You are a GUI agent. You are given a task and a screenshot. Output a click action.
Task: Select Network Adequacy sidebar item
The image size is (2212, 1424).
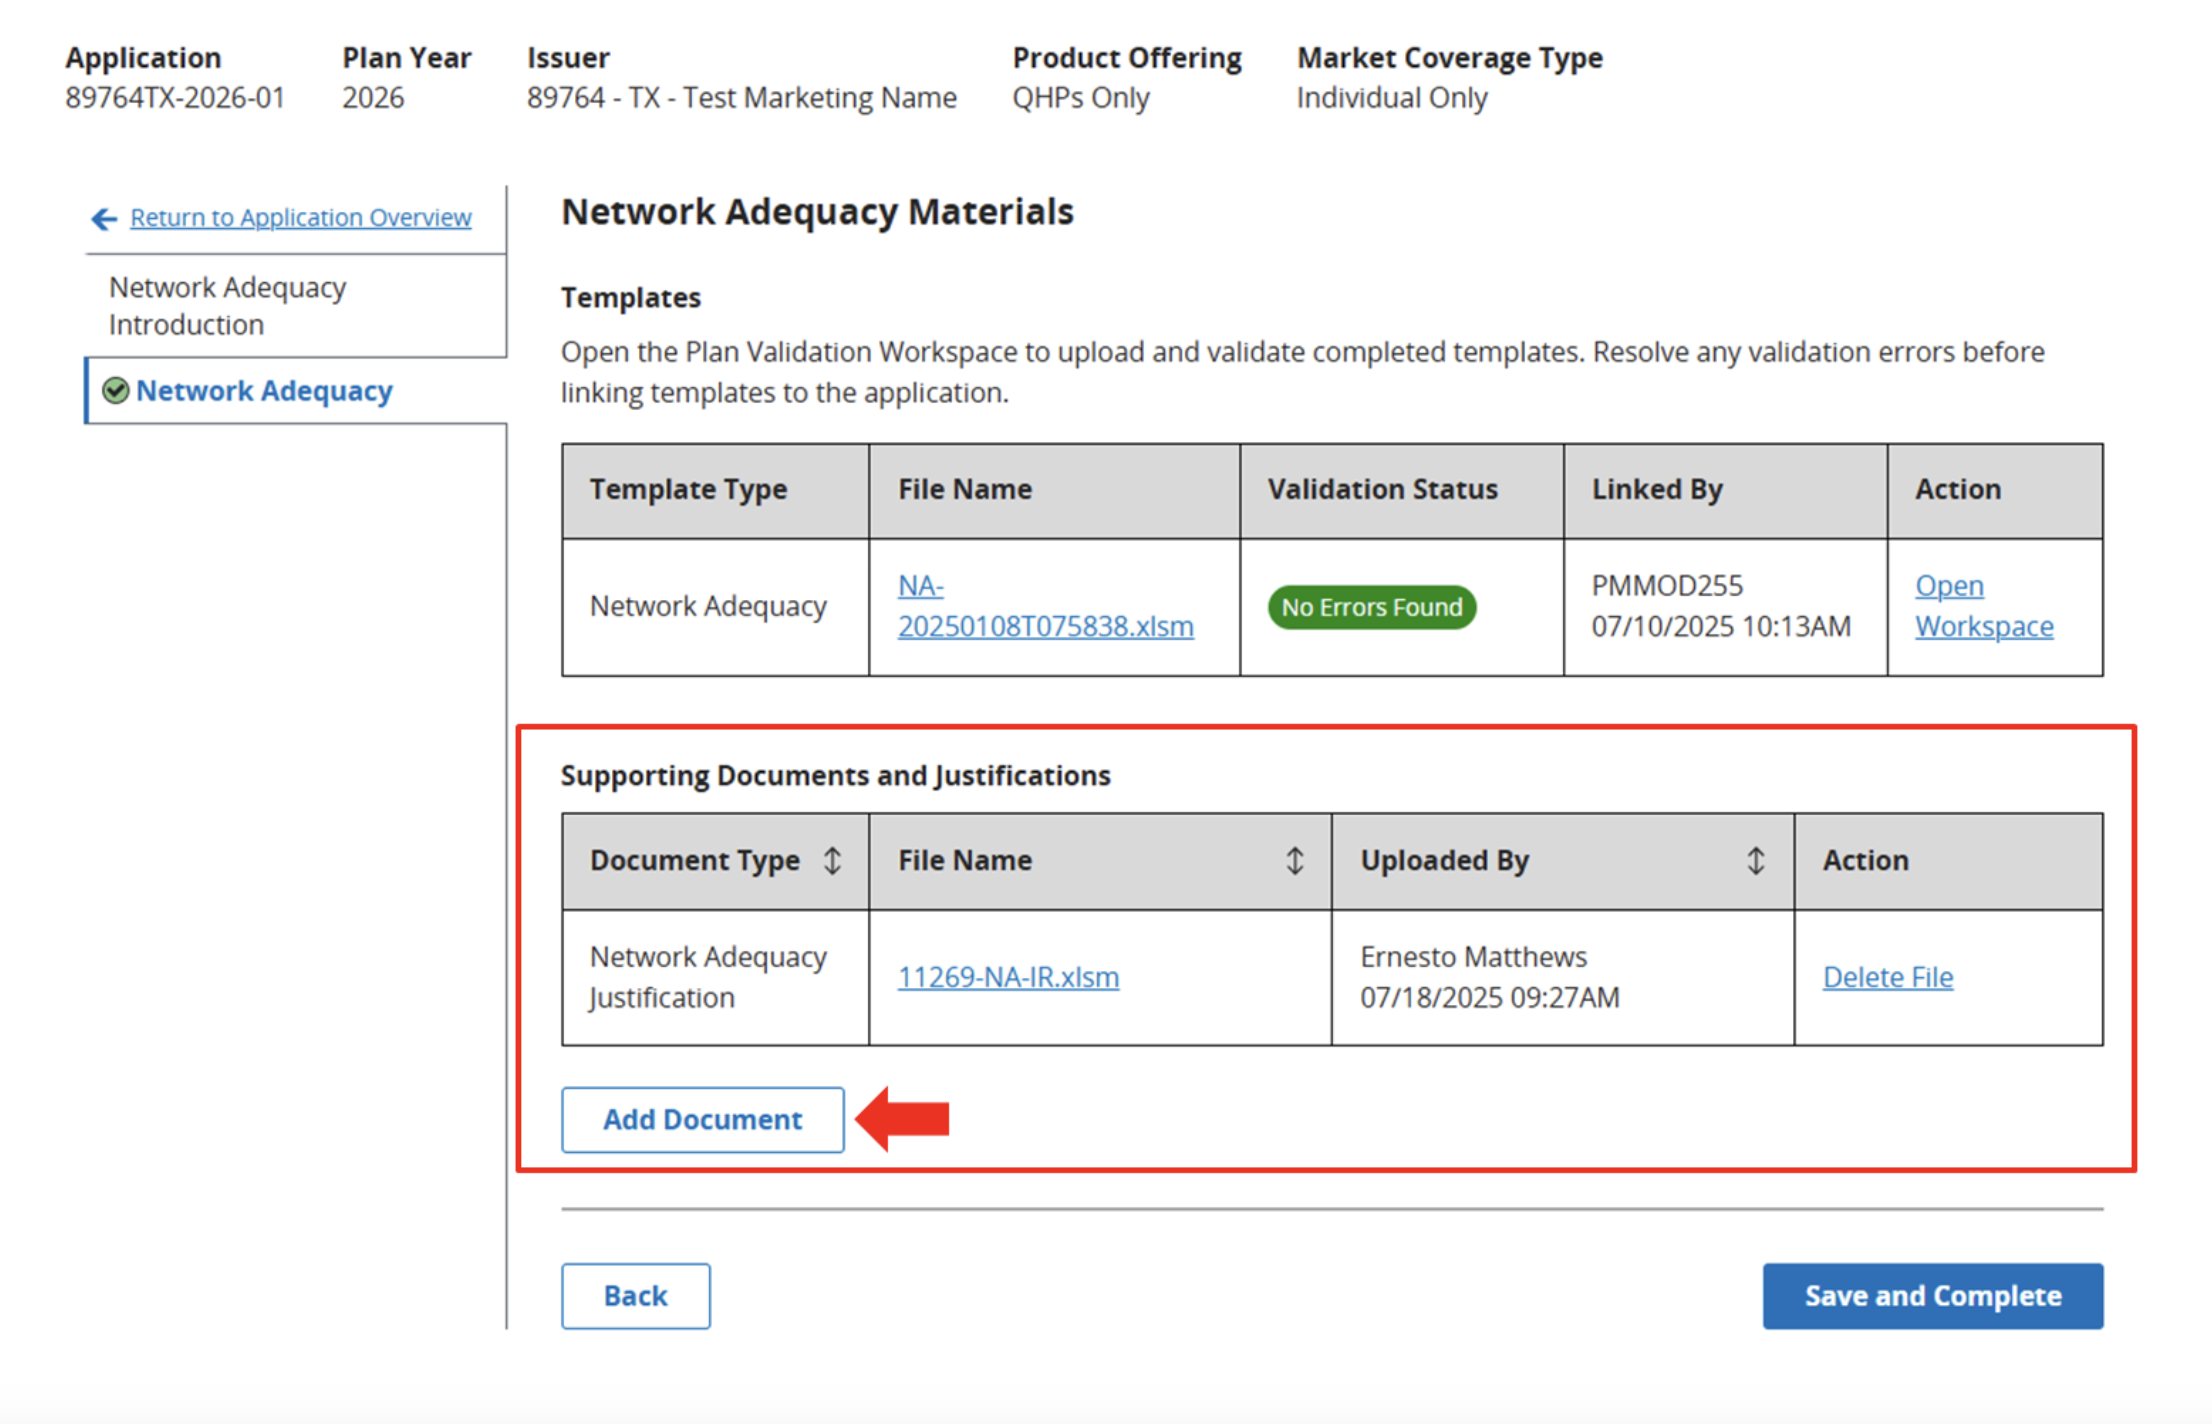(264, 391)
